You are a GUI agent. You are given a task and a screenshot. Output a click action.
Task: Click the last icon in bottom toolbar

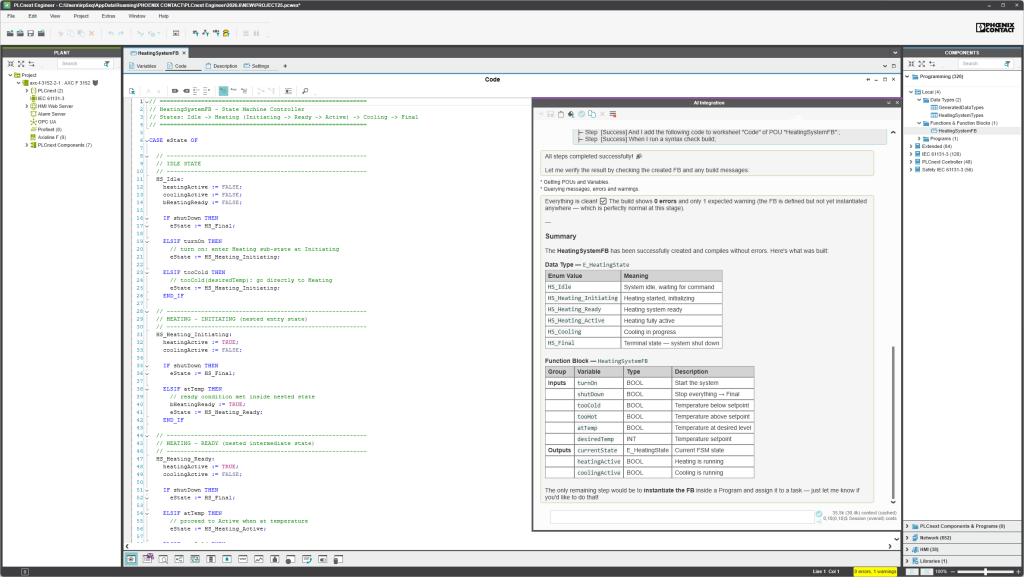pyautogui.click(x=338, y=559)
